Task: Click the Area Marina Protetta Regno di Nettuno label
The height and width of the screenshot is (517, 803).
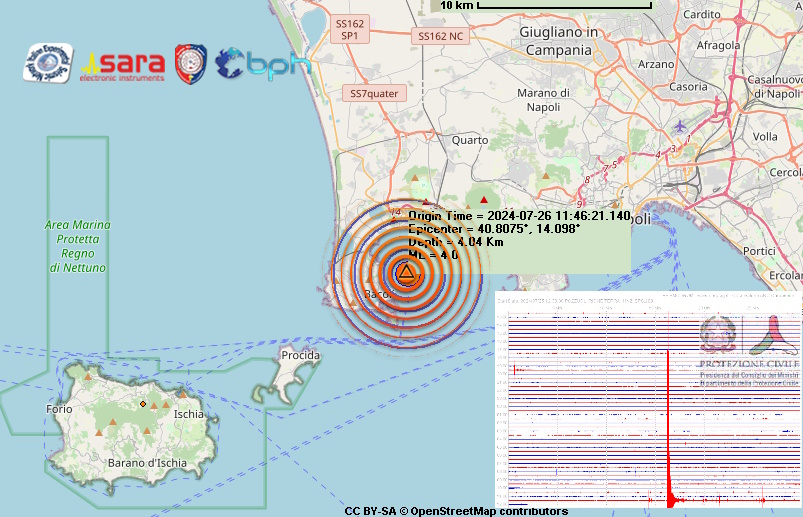Action: pyautogui.click(x=78, y=246)
